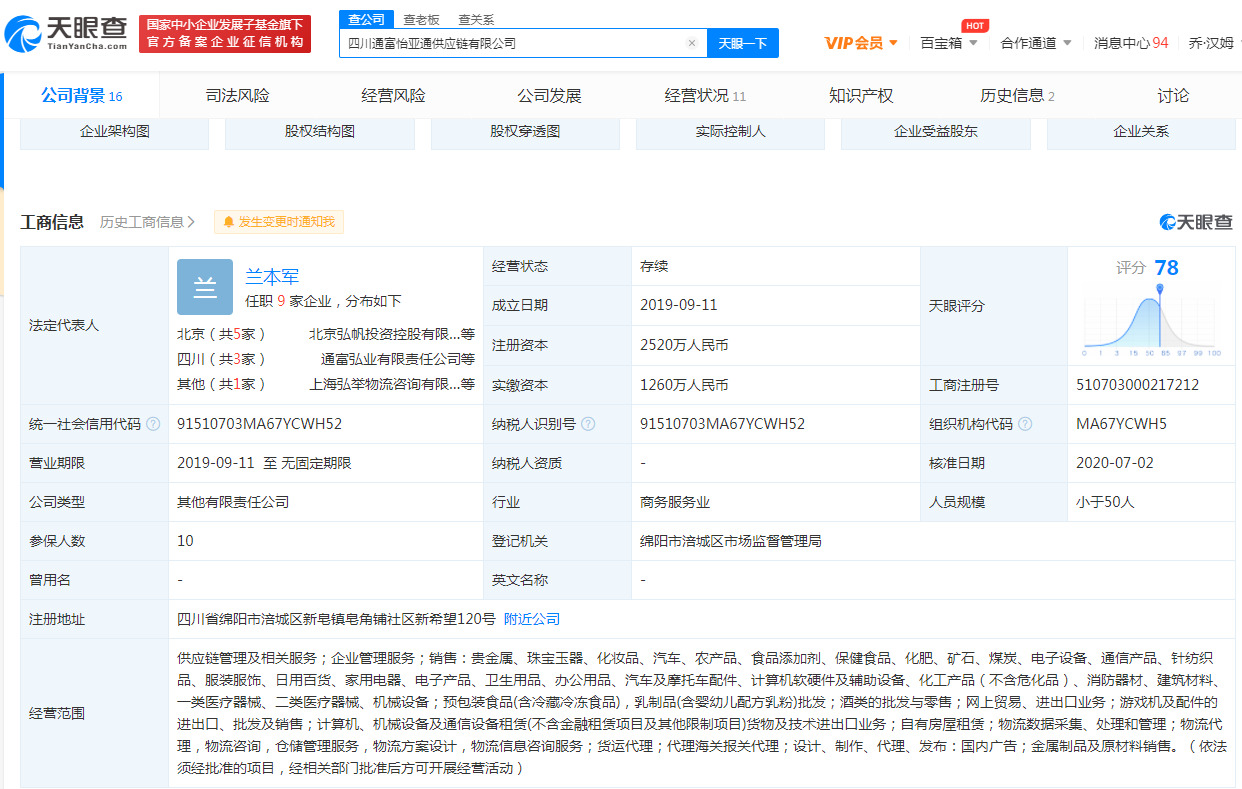Click the 公司类型 value 其他有限责任公司
Screen dimensions: 1242x789
click(233, 502)
